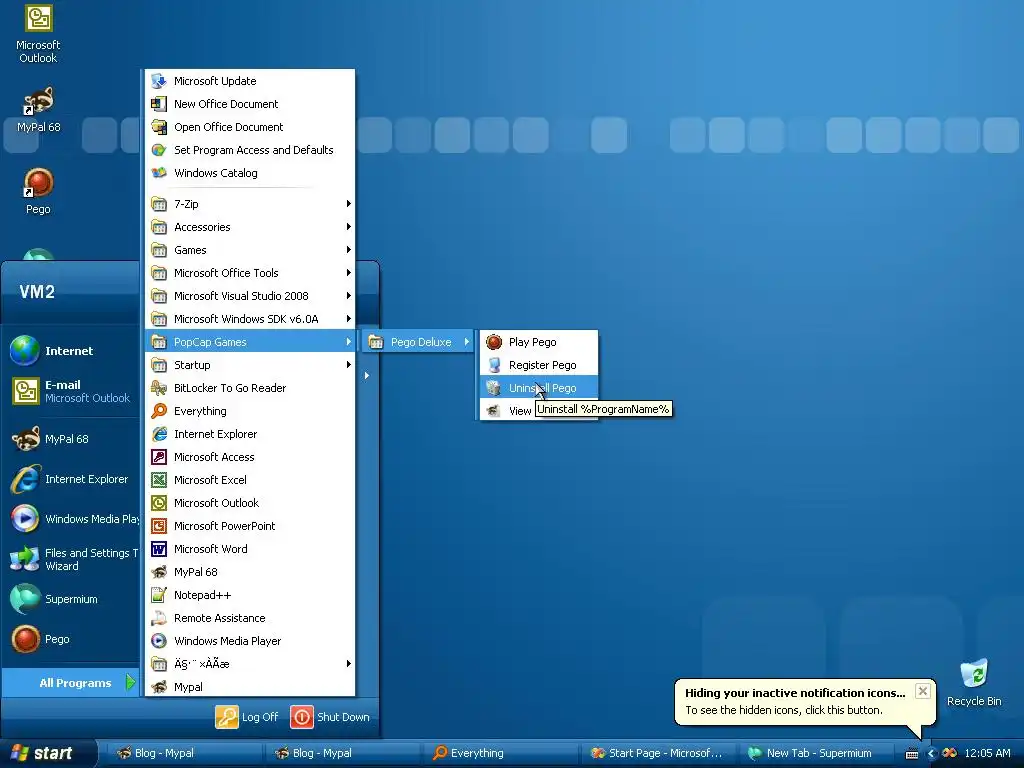Choose New Office Document entry
Image resolution: width=1024 pixels, height=768 pixels.
pyautogui.click(x=250, y=104)
